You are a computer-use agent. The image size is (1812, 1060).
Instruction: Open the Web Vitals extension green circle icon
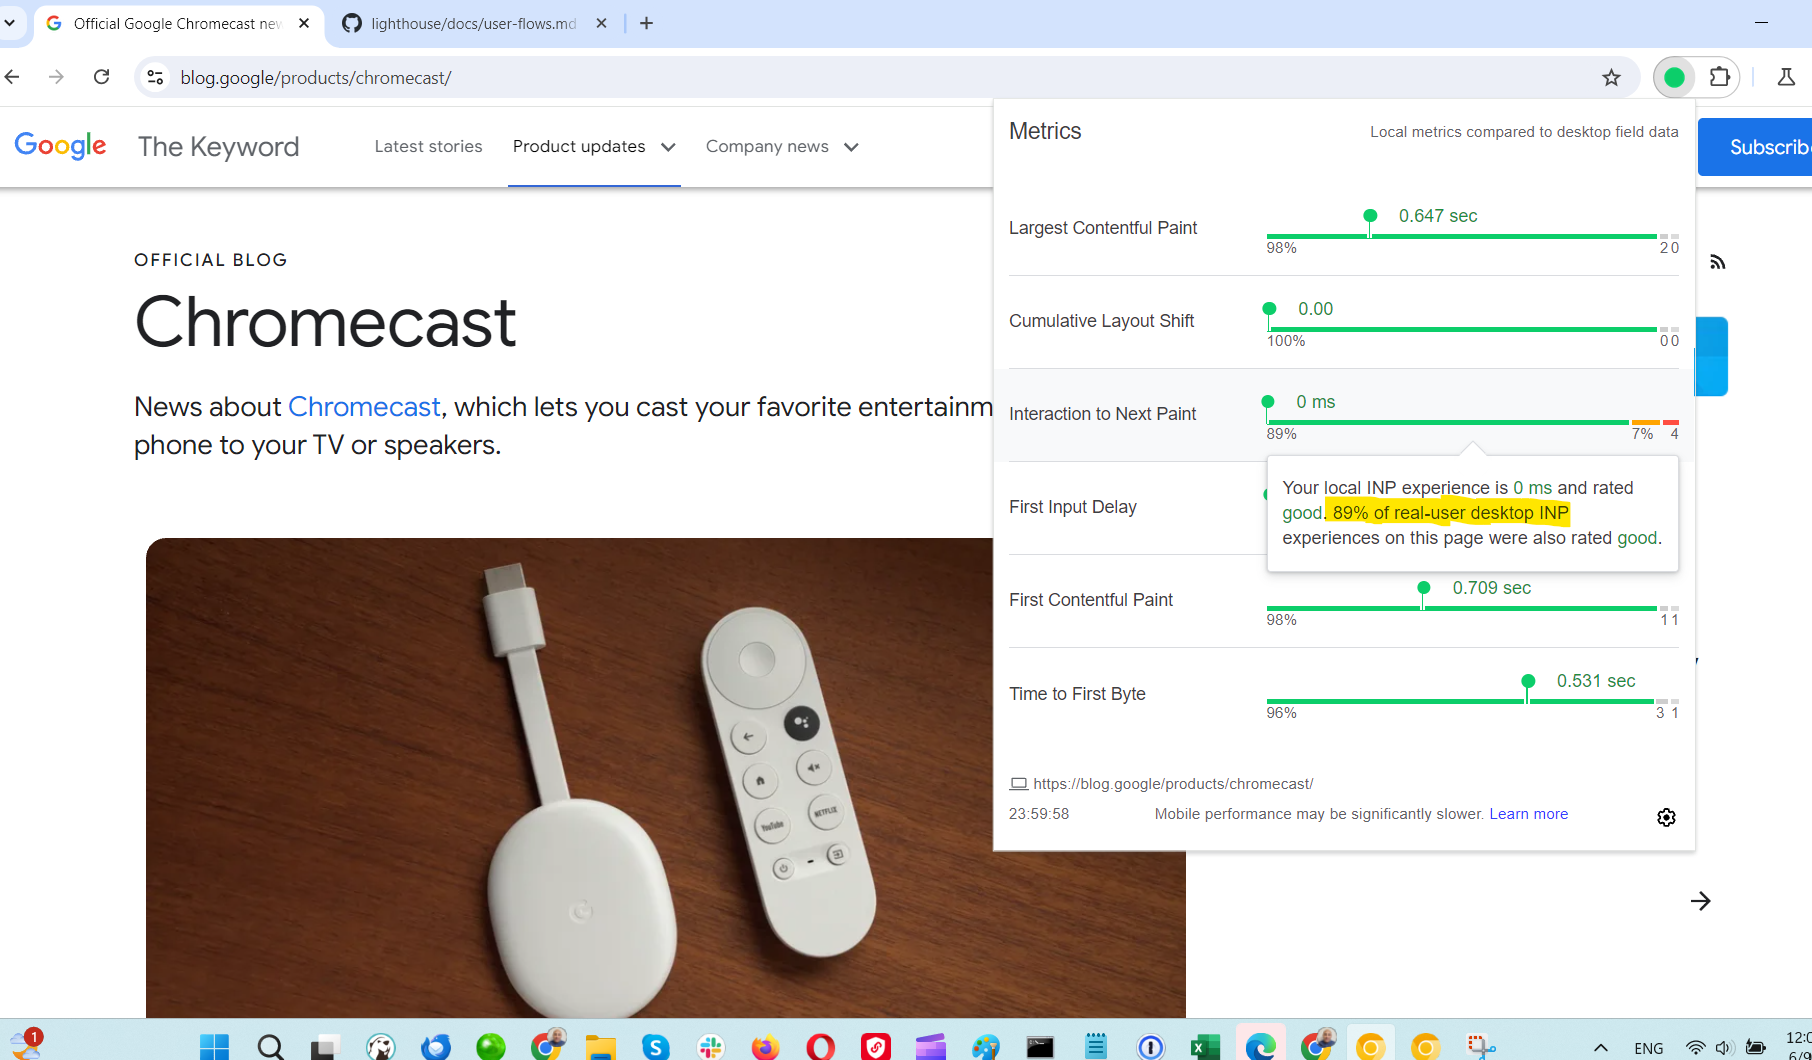click(x=1674, y=77)
